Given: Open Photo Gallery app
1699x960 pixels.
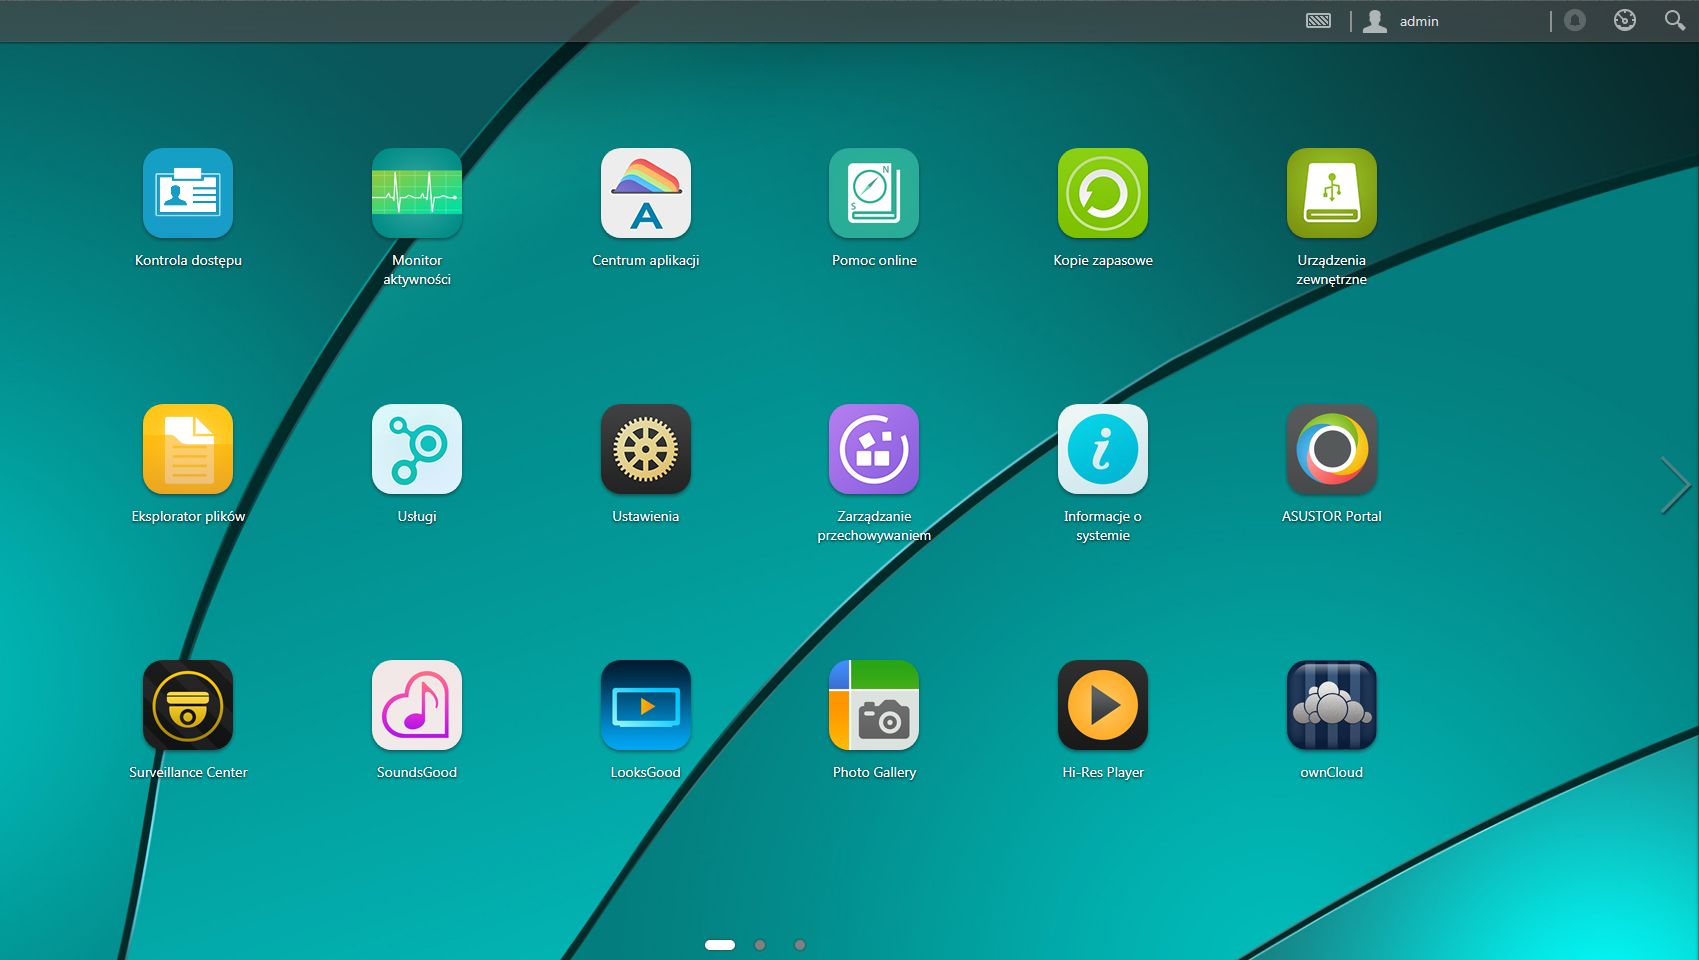Looking at the screenshot, I should [874, 705].
